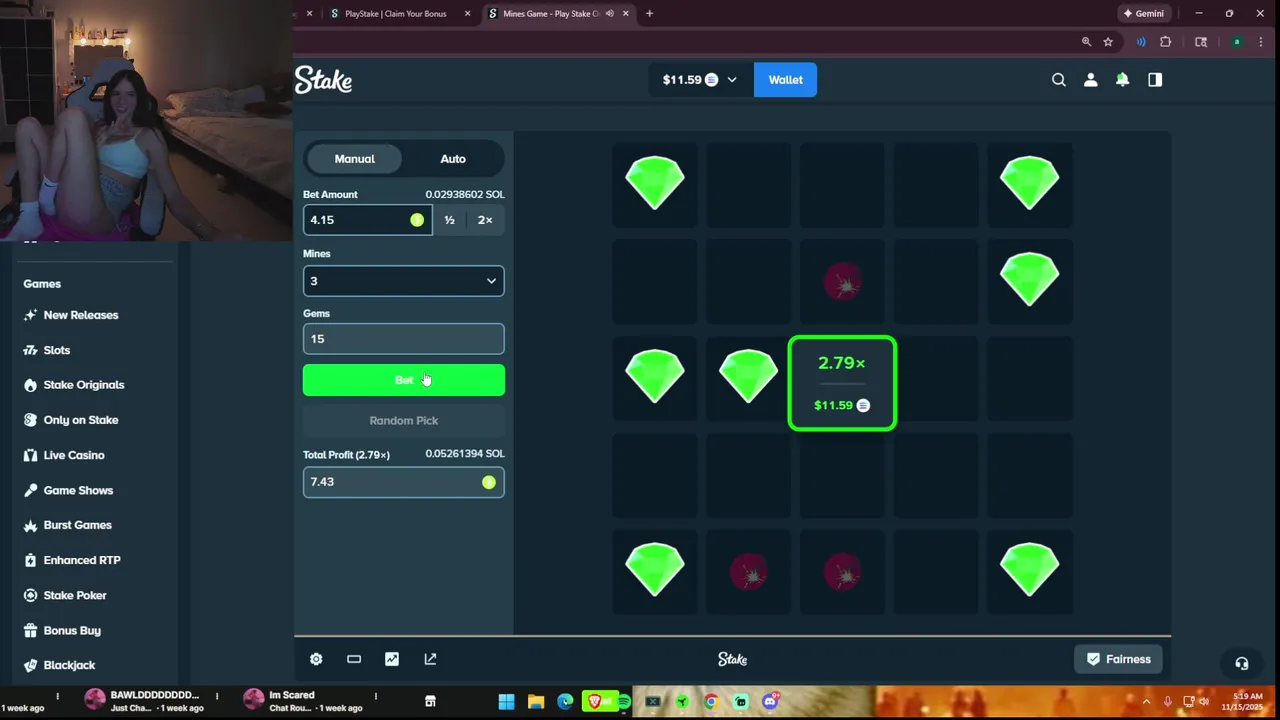Open a new browser tab
Image resolution: width=1280 pixels, height=720 pixels.
tap(649, 14)
